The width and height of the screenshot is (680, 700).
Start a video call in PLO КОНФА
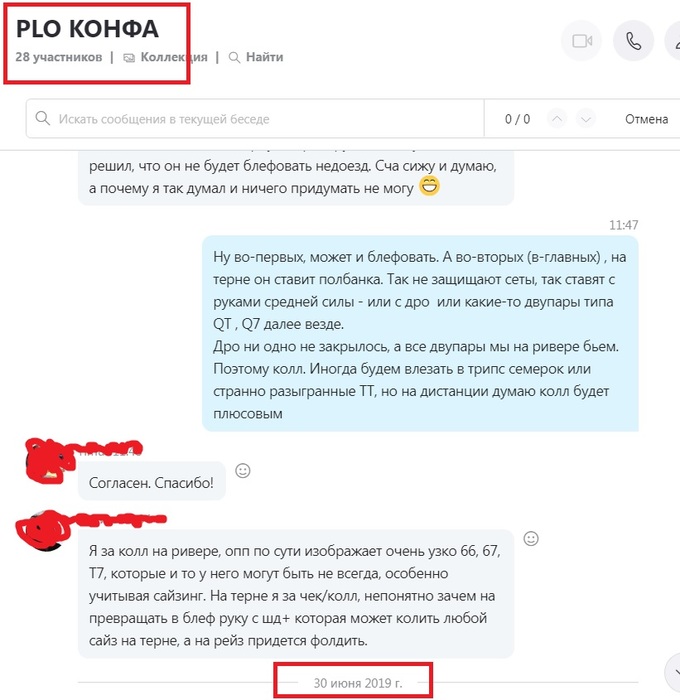click(581, 41)
